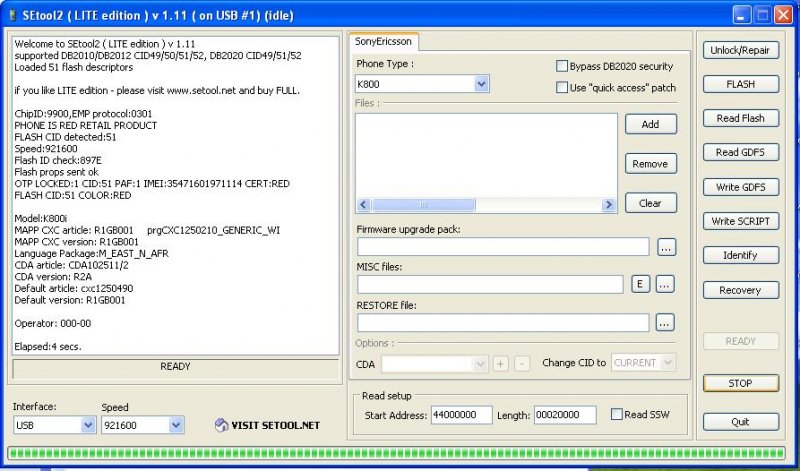Click the "FLASH CID detected:51" log line

click(65, 137)
